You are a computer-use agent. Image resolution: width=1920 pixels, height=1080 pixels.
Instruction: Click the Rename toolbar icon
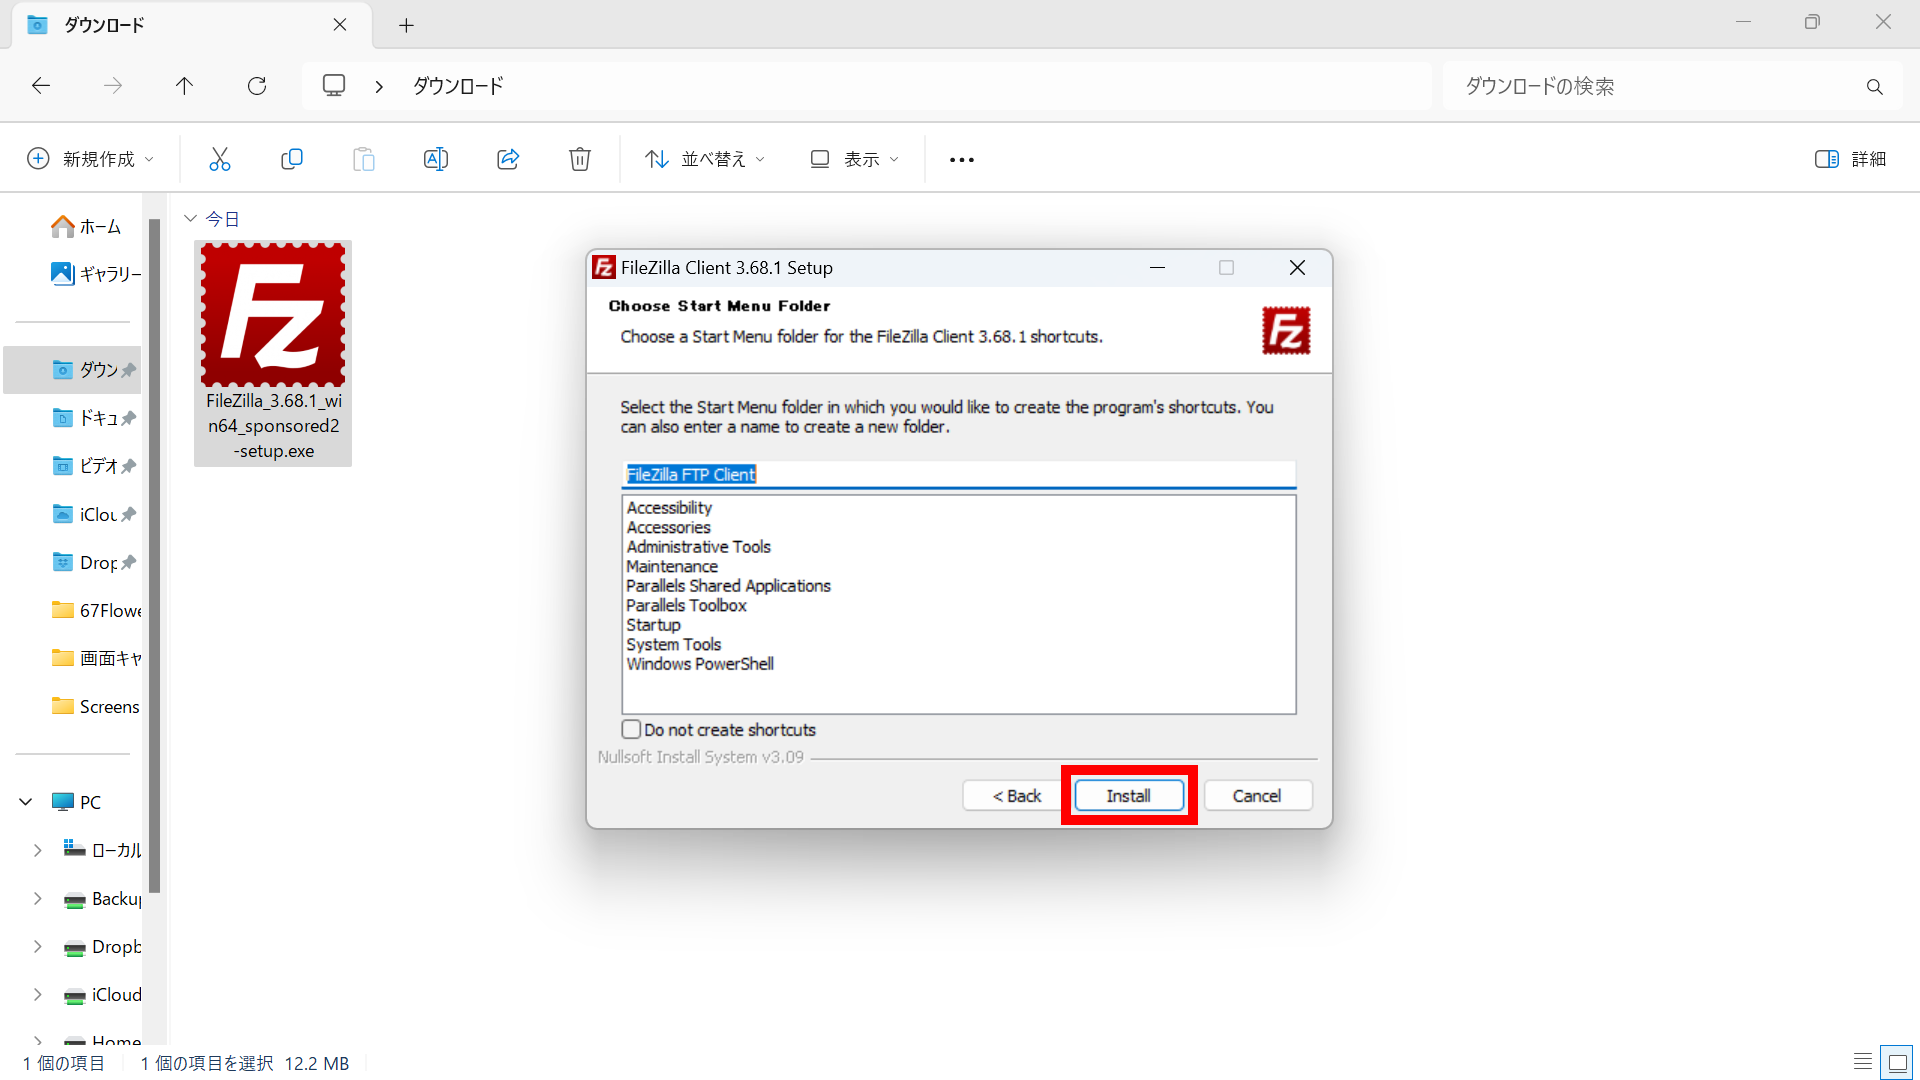click(x=436, y=159)
